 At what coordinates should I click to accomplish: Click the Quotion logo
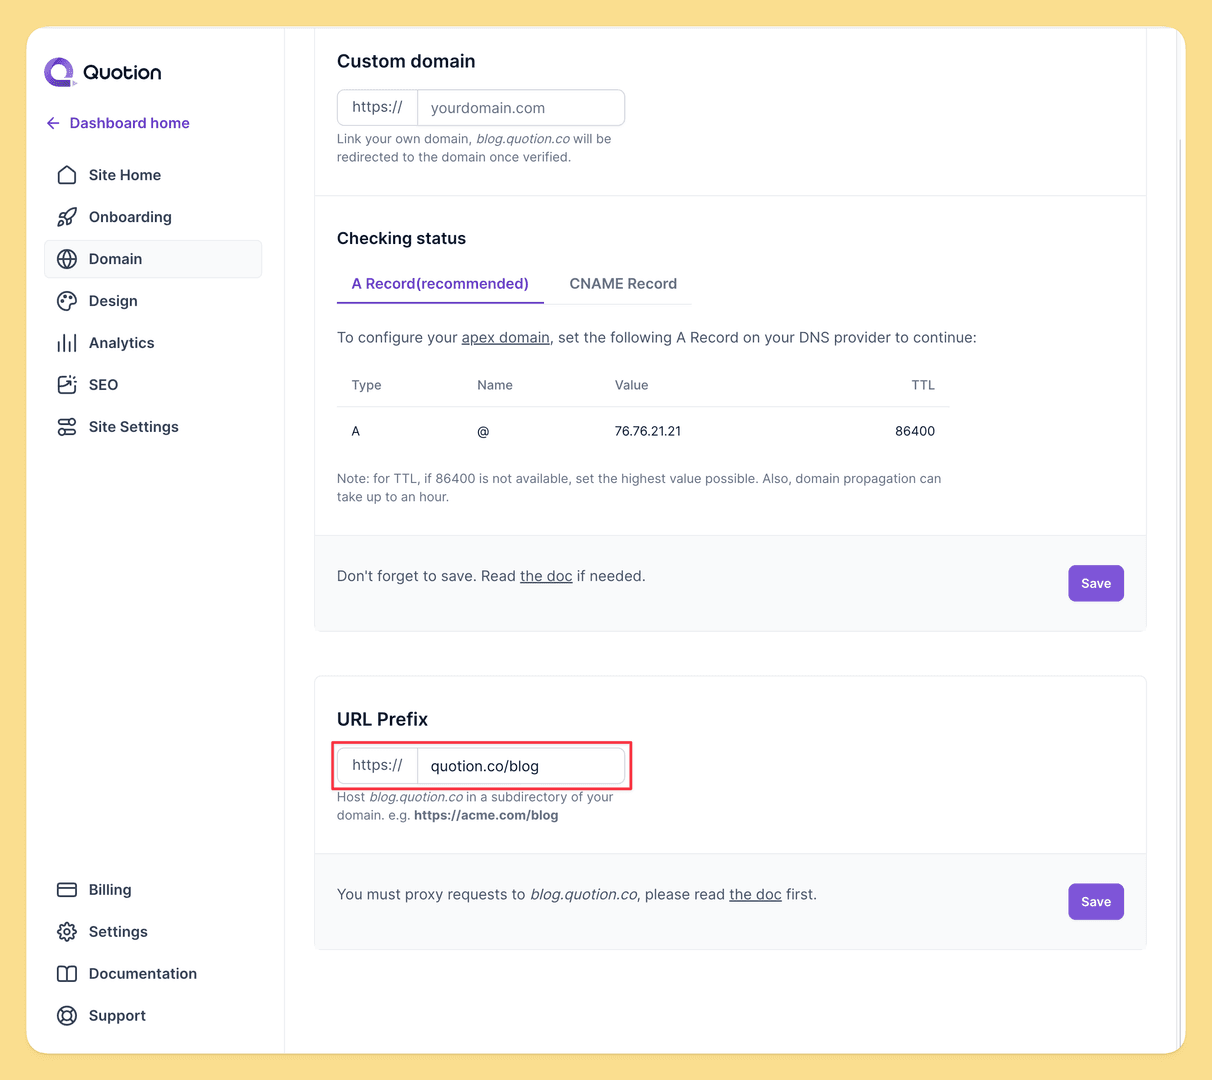[x=101, y=71]
